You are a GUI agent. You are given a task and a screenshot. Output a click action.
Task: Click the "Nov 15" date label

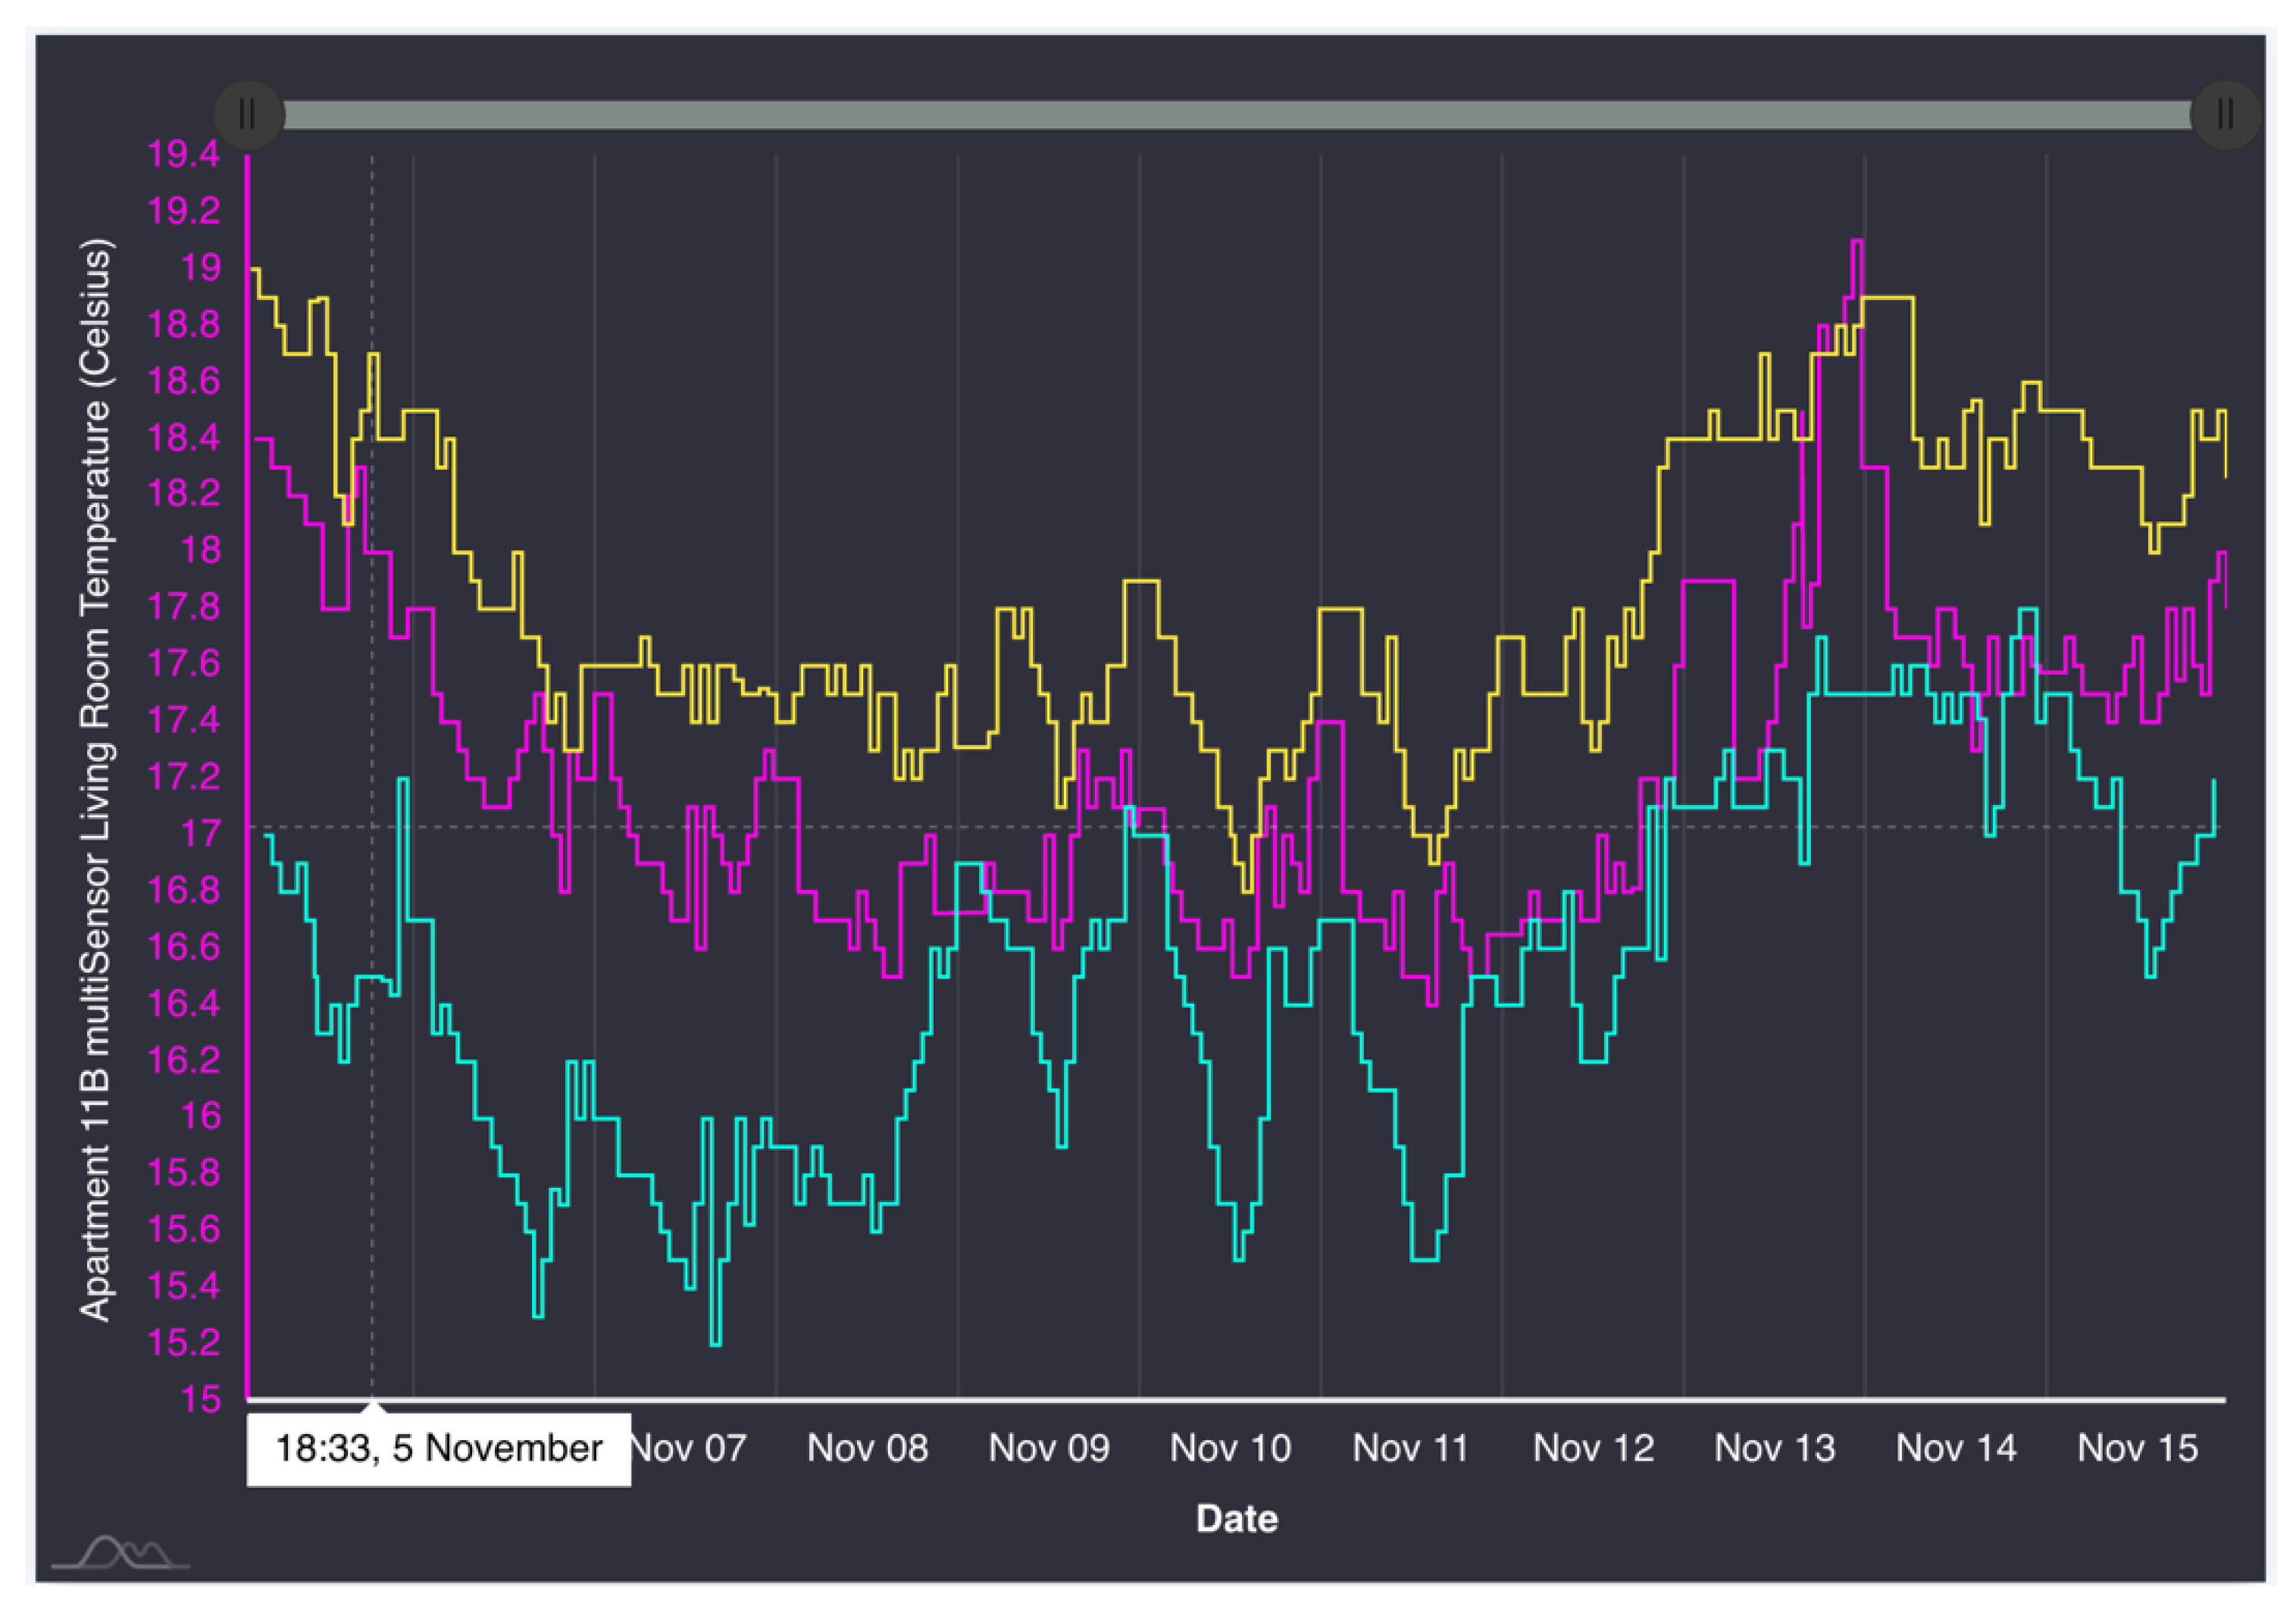tap(2138, 1448)
